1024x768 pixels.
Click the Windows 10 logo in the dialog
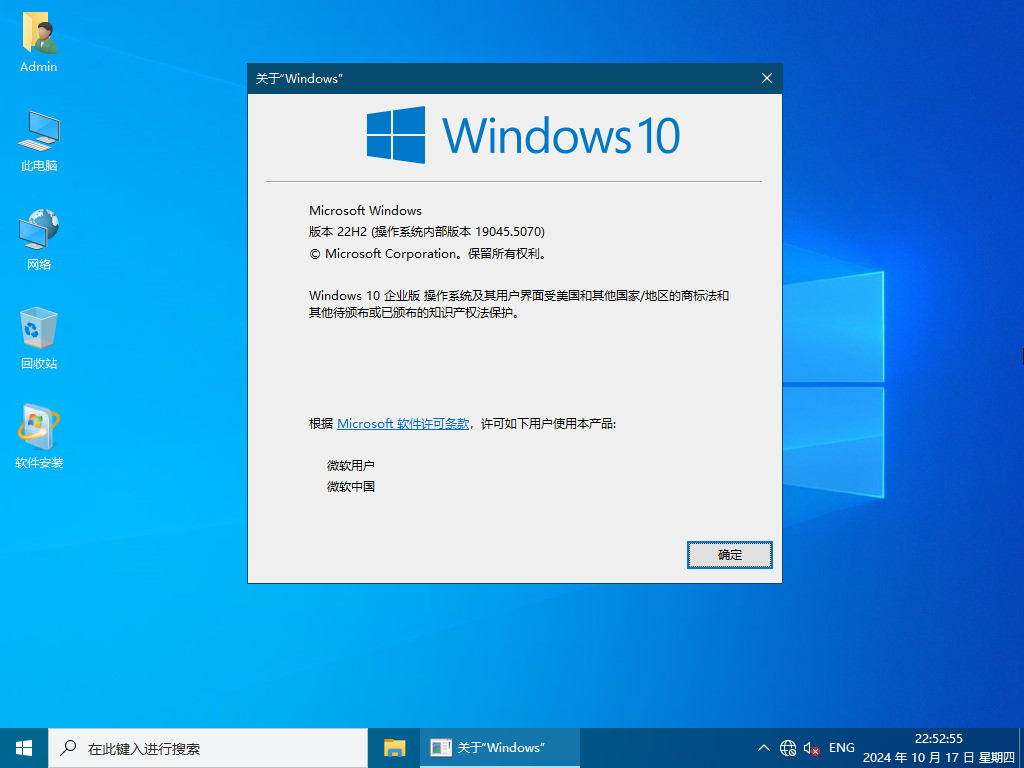(x=522, y=135)
